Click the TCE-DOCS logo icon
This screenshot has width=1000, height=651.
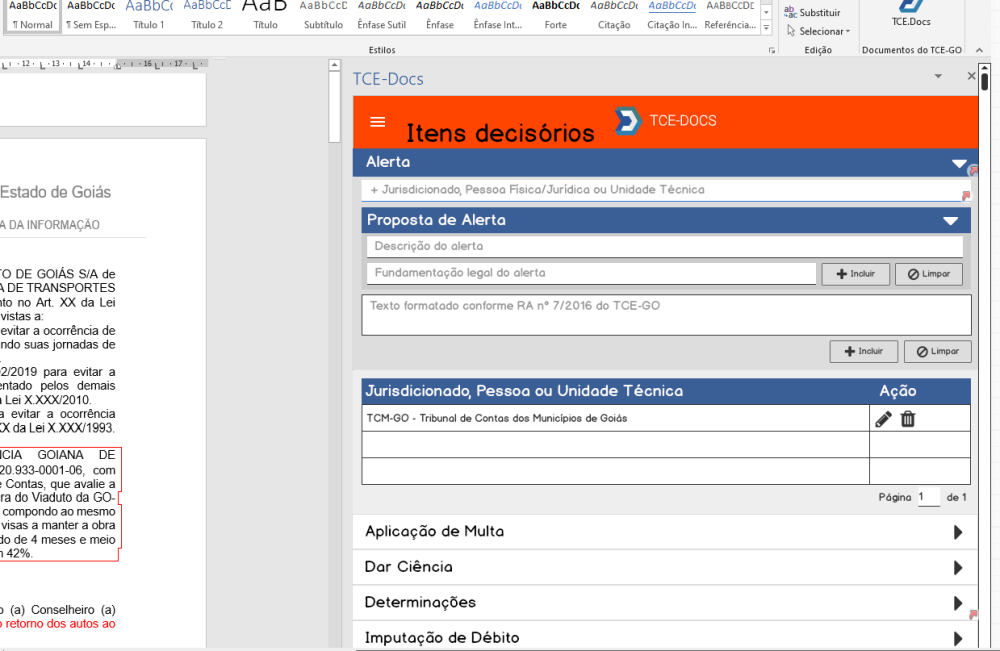tap(627, 121)
